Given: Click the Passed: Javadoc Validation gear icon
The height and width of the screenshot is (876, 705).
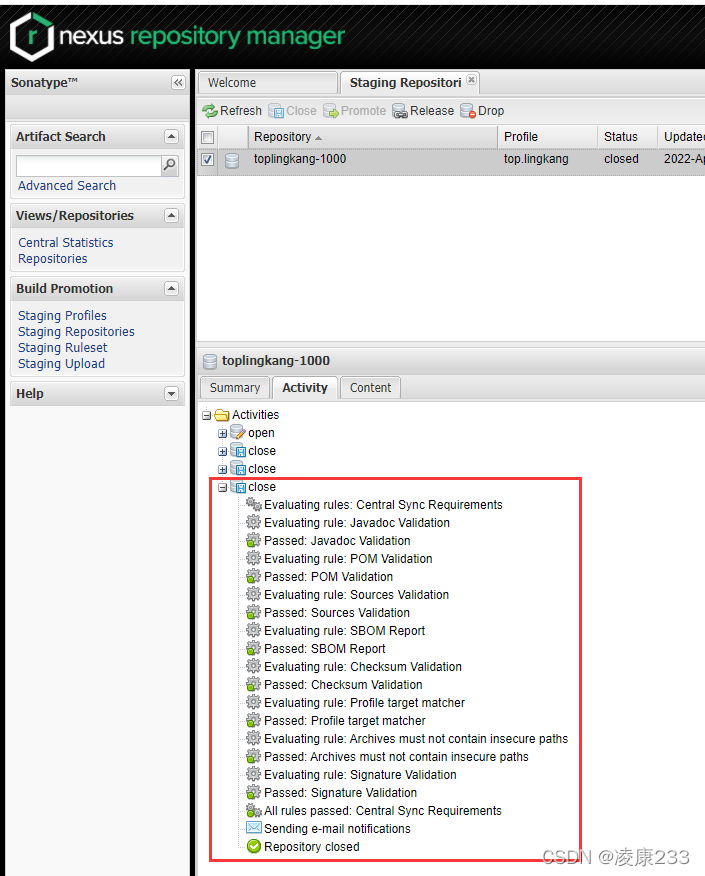Looking at the screenshot, I should (254, 540).
